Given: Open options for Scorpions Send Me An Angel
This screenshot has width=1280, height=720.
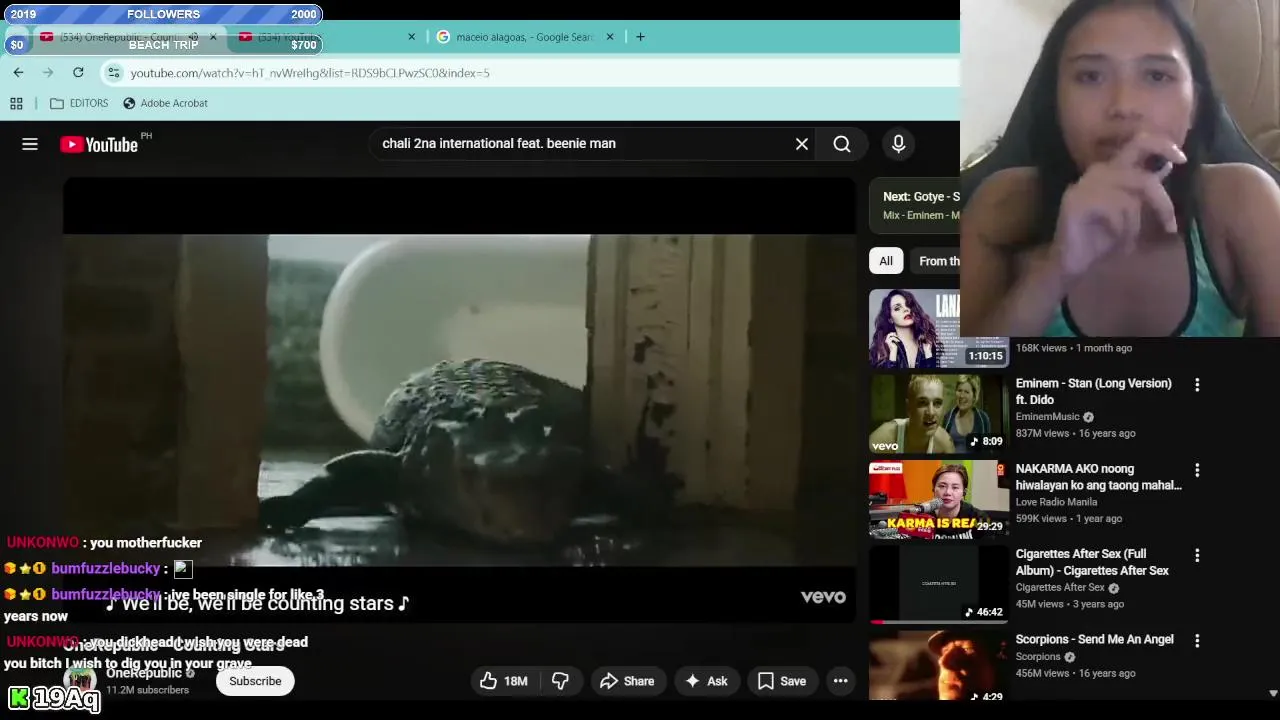Looking at the screenshot, I should coord(1197,640).
